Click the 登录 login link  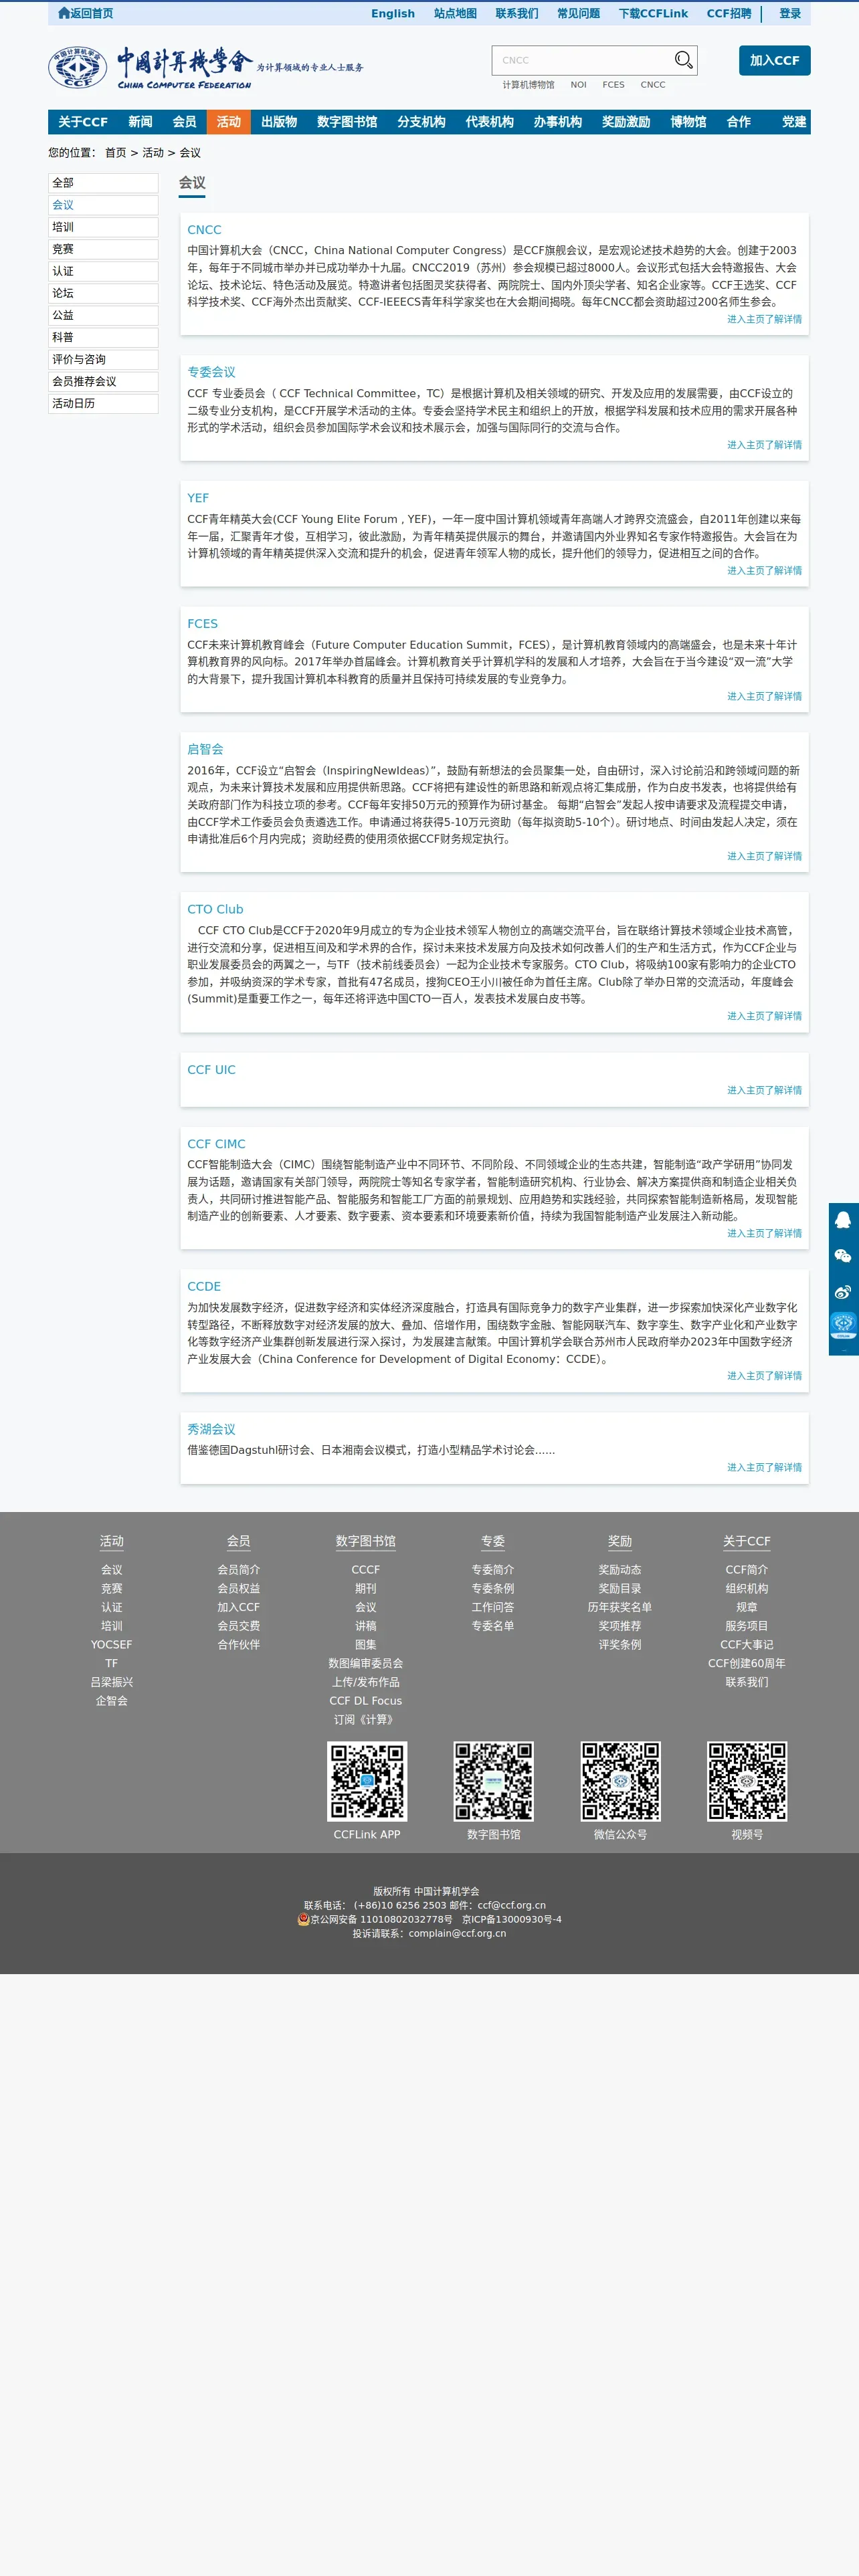790,13
